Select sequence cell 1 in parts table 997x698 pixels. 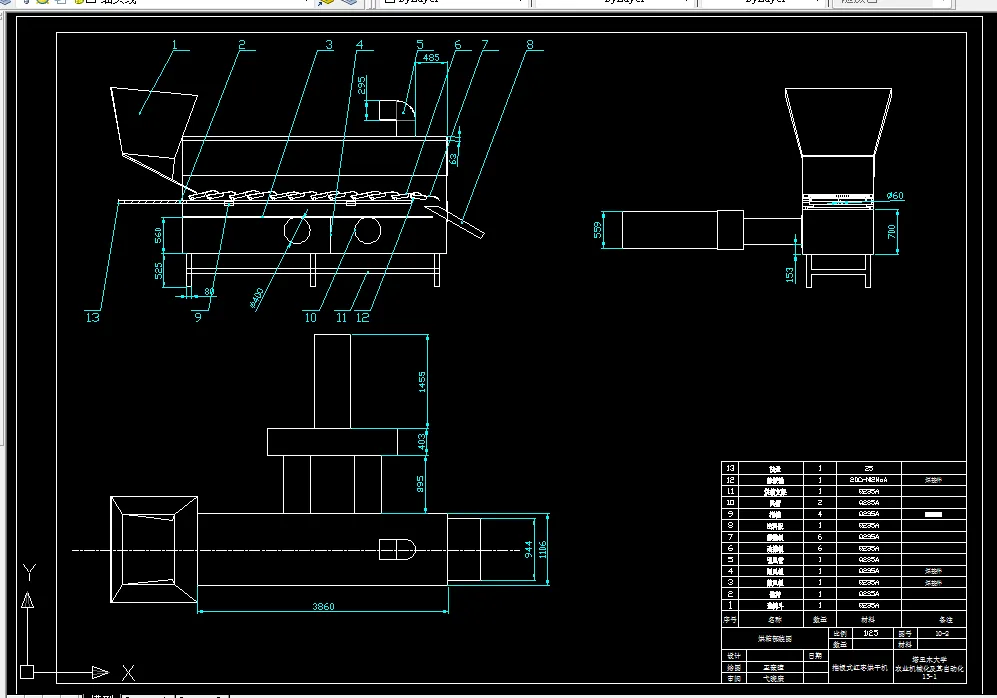(731, 605)
